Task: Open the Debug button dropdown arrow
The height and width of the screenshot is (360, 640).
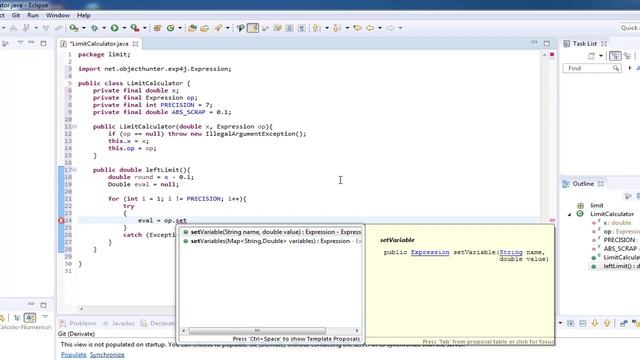Action: coord(104,28)
